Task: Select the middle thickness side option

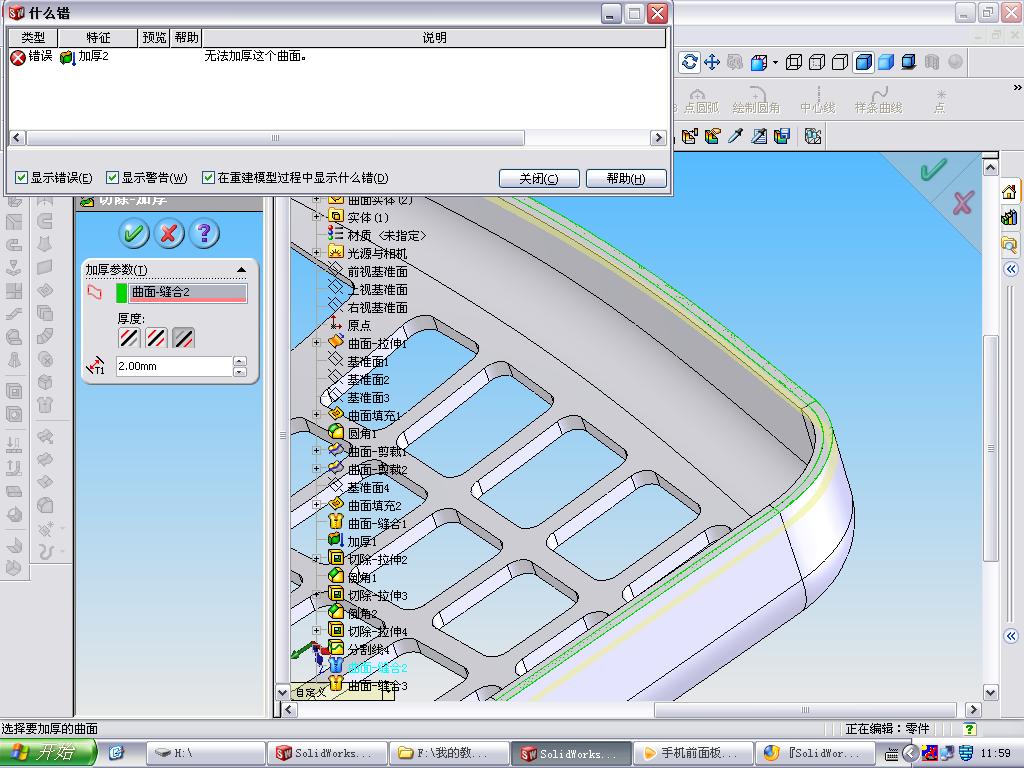Action: click(156, 338)
